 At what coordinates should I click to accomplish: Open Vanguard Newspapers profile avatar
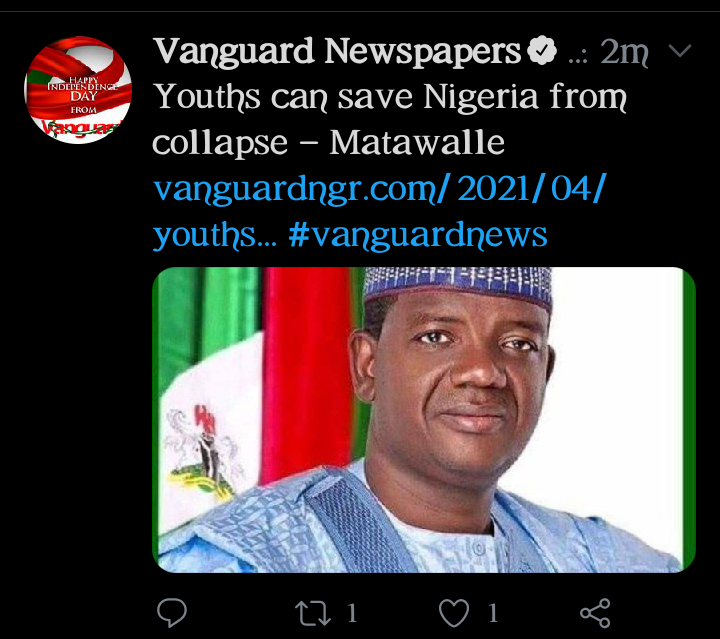click(78, 90)
